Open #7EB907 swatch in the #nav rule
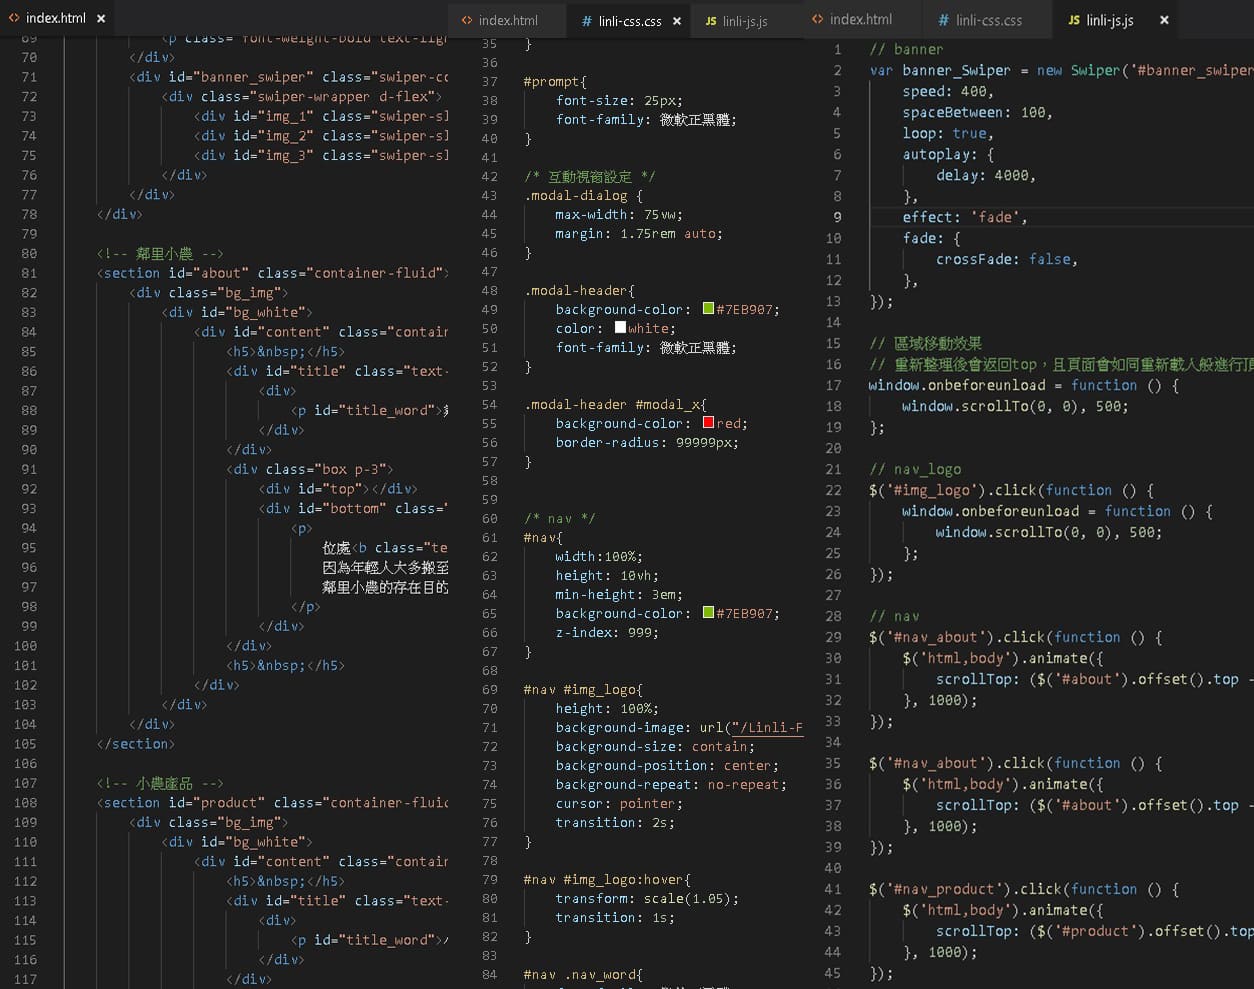 pyautogui.click(x=708, y=613)
